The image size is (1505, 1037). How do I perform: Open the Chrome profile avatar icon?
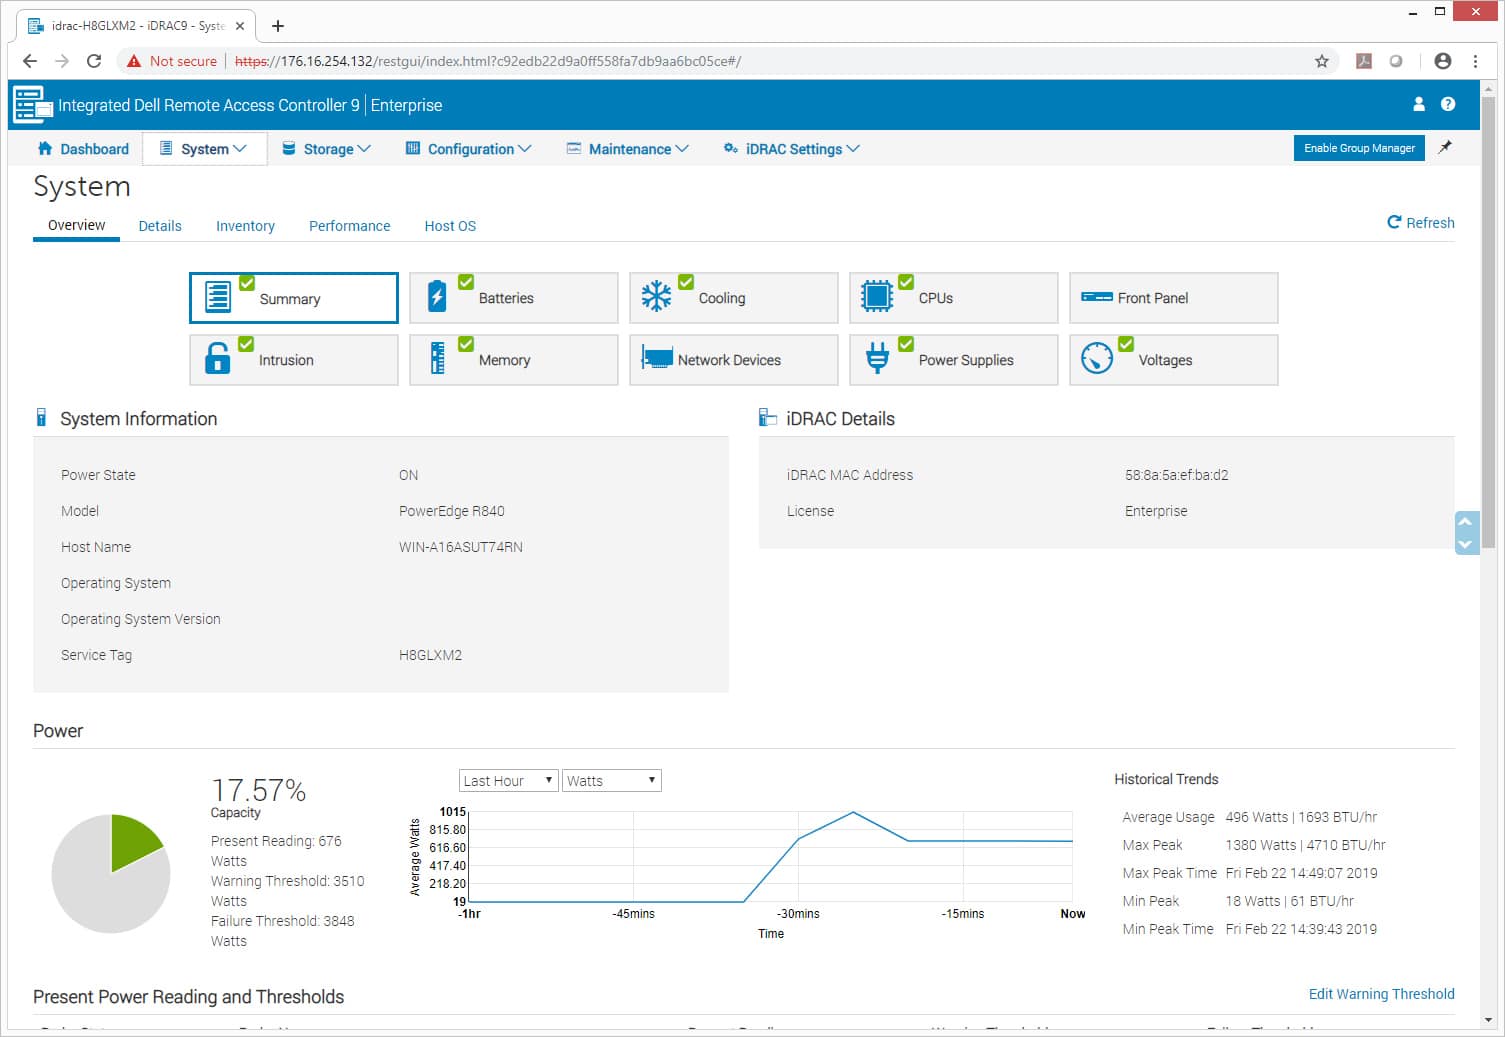1442,61
